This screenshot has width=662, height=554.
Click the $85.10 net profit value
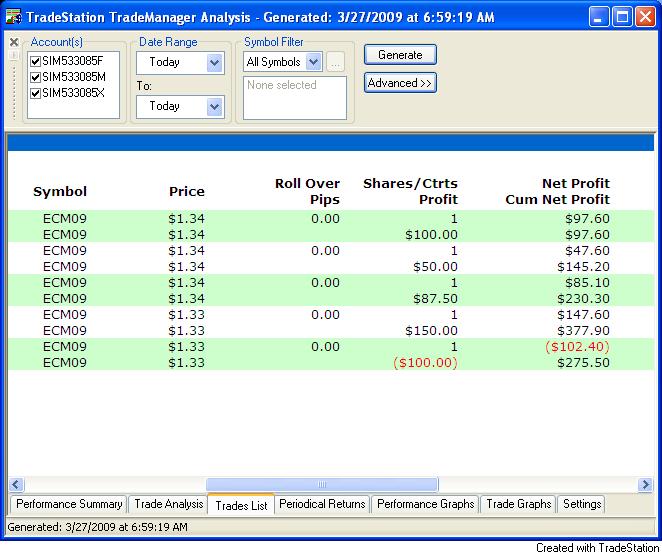(x=587, y=283)
